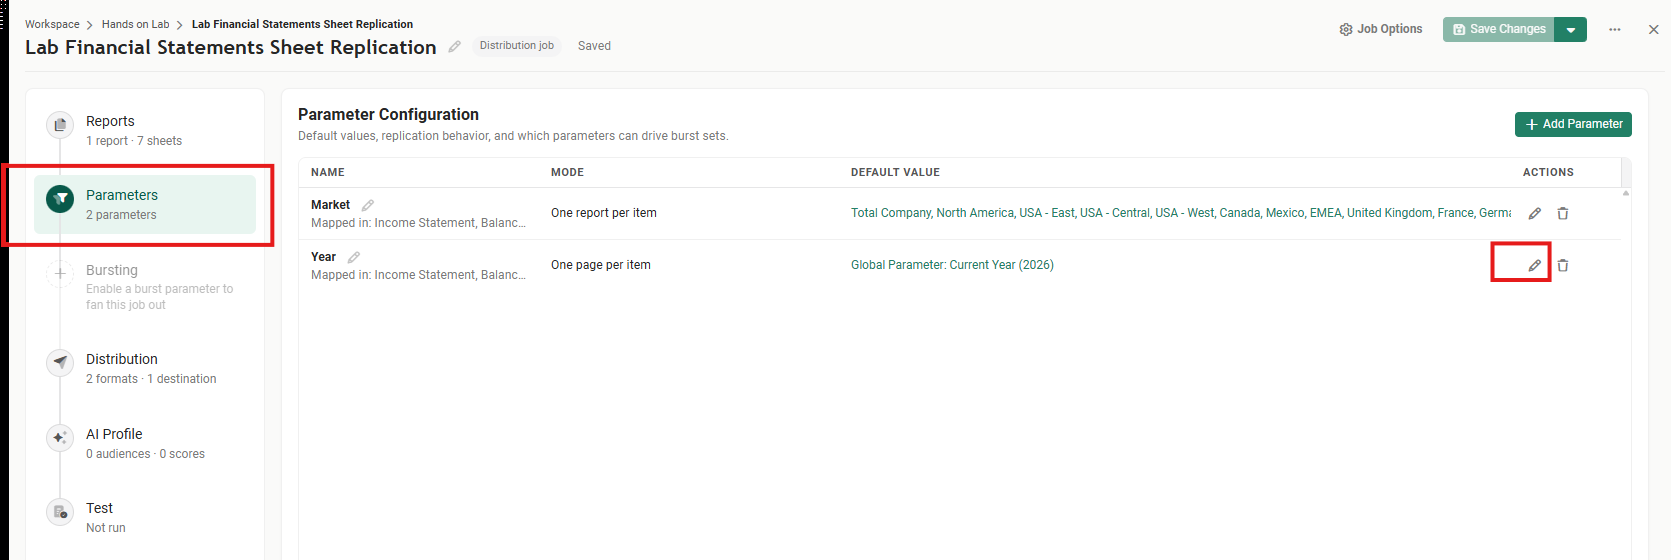Image resolution: width=1671 pixels, height=560 pixels.
Task: Rename the Year parameter pencil icon
Action: tap(354, 257)
